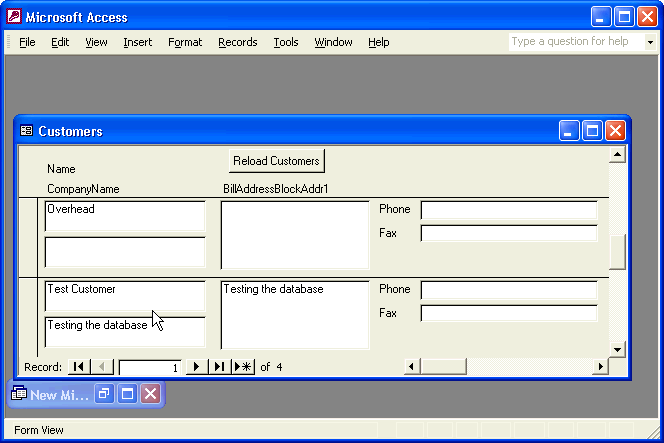Restore the minimized New Mi... window
664x443 pixels.
[104, 394]
